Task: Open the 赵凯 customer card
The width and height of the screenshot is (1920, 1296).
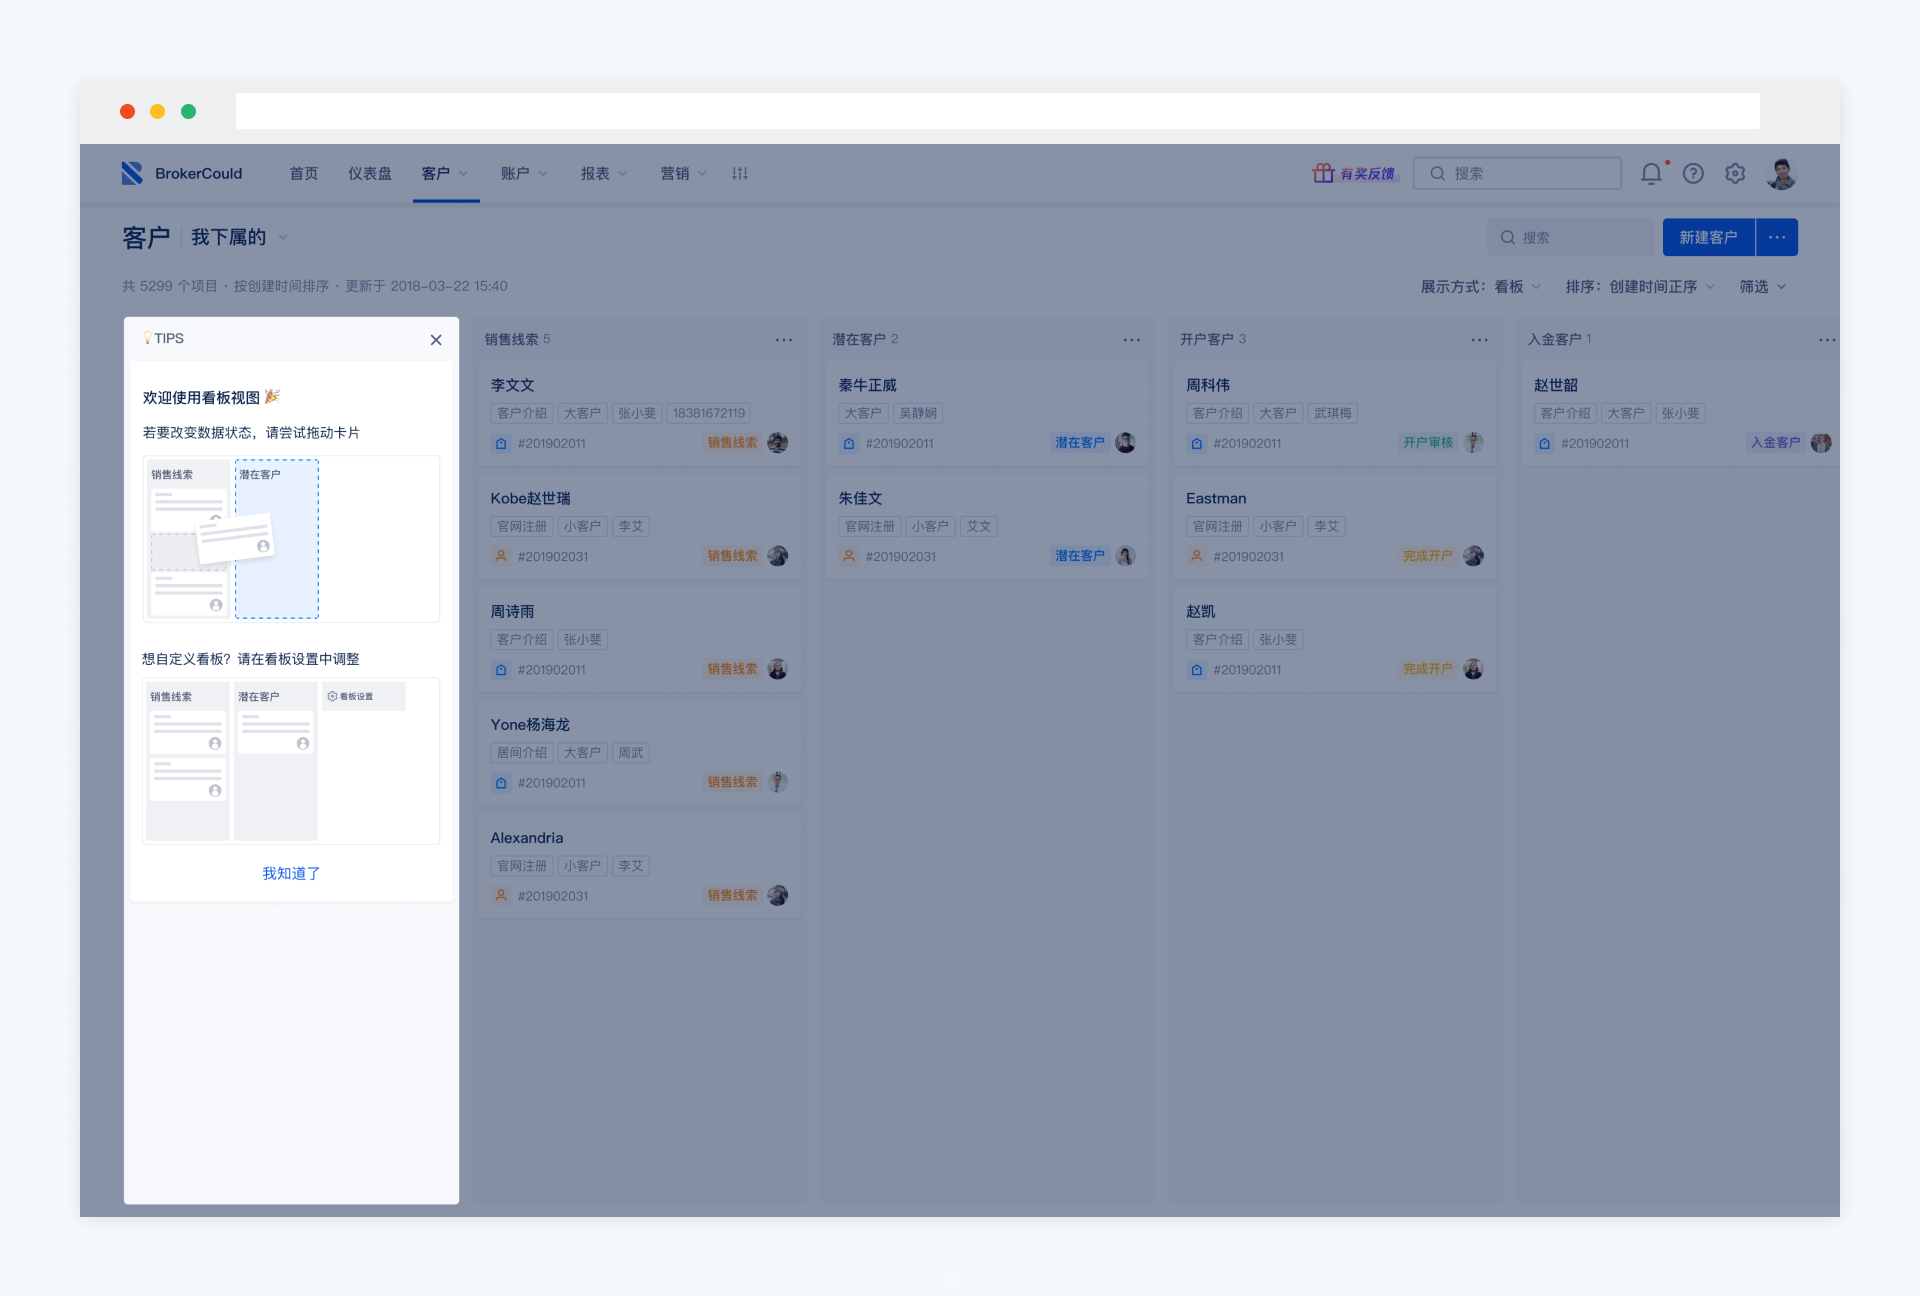Action: pos(1335,640)
